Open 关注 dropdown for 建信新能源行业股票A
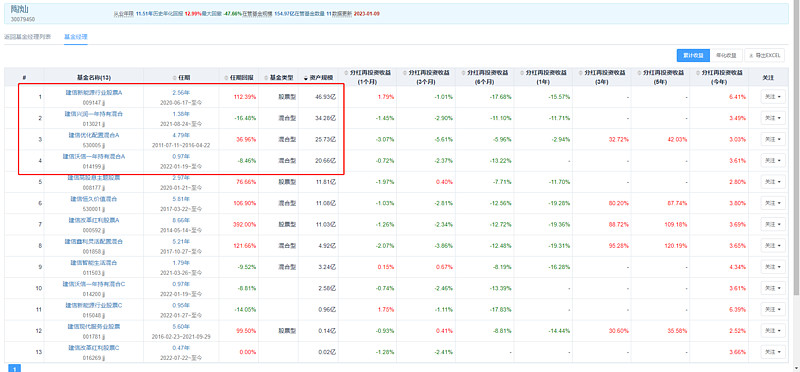The image size is (800, 372). (x=773, y=97)
